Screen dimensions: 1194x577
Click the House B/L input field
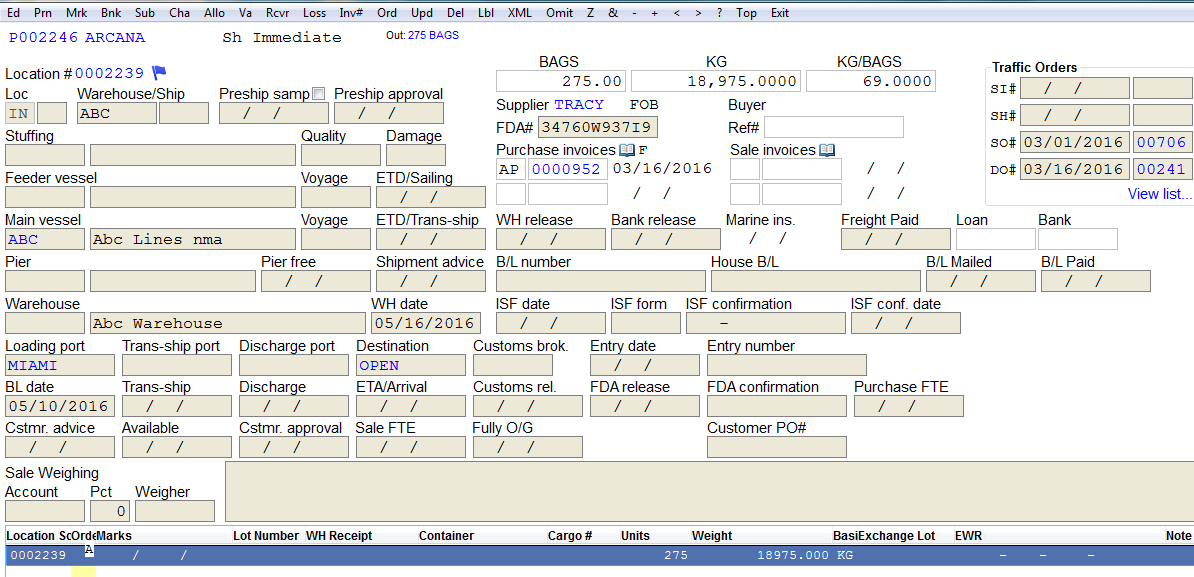816,281
